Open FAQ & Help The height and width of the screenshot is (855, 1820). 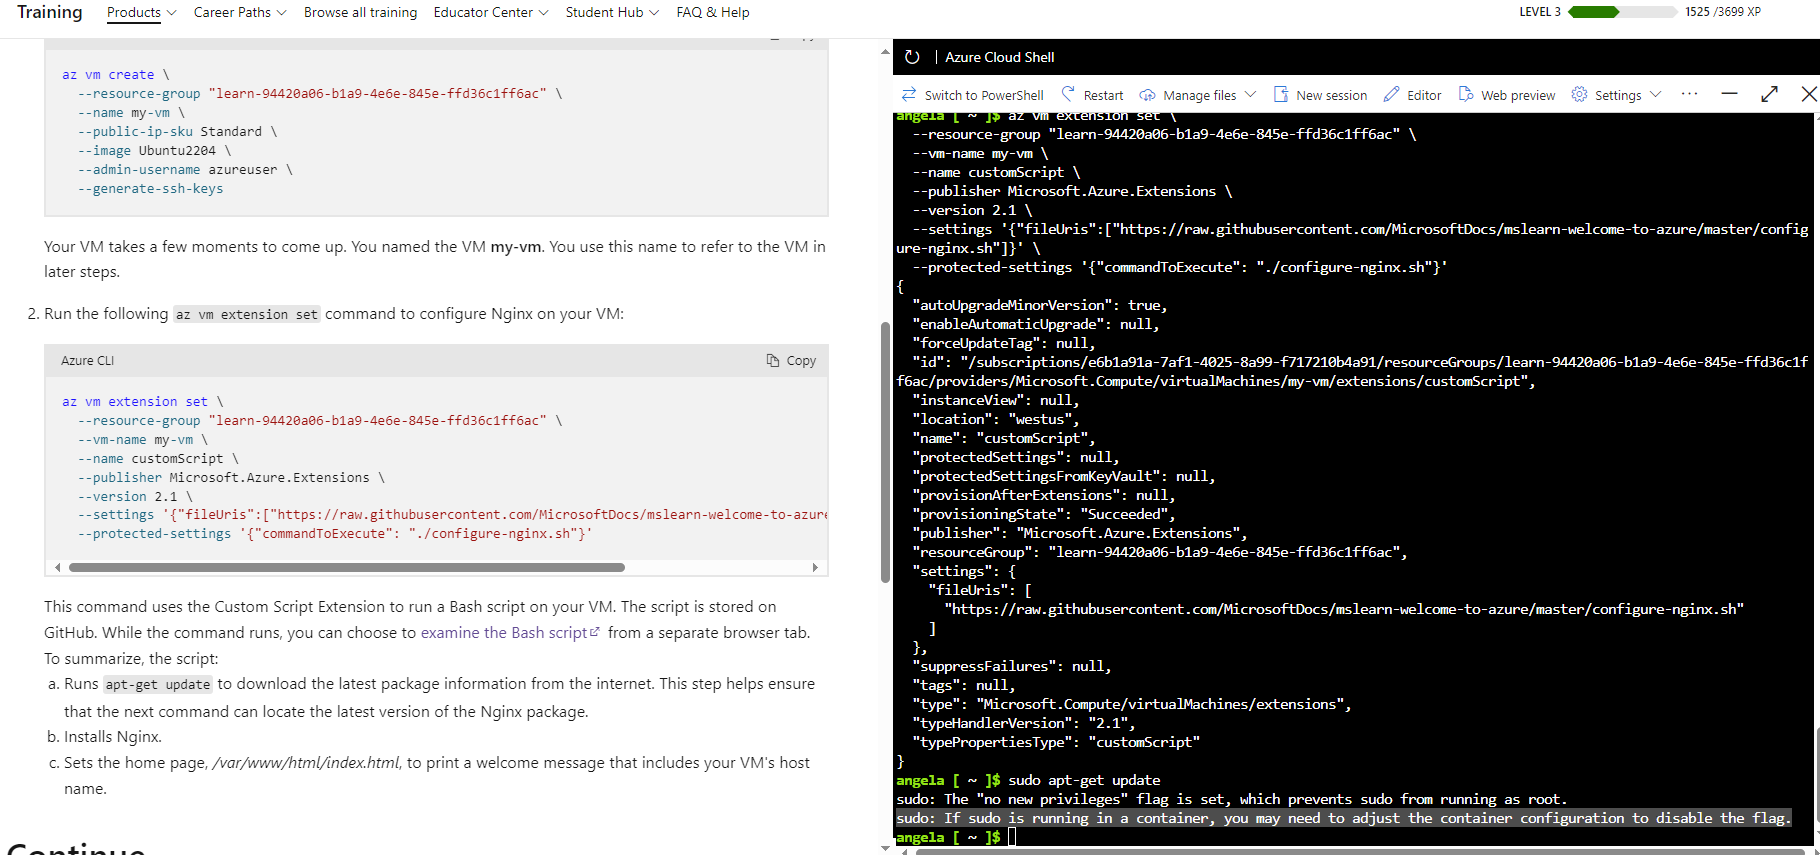point(713,12)
